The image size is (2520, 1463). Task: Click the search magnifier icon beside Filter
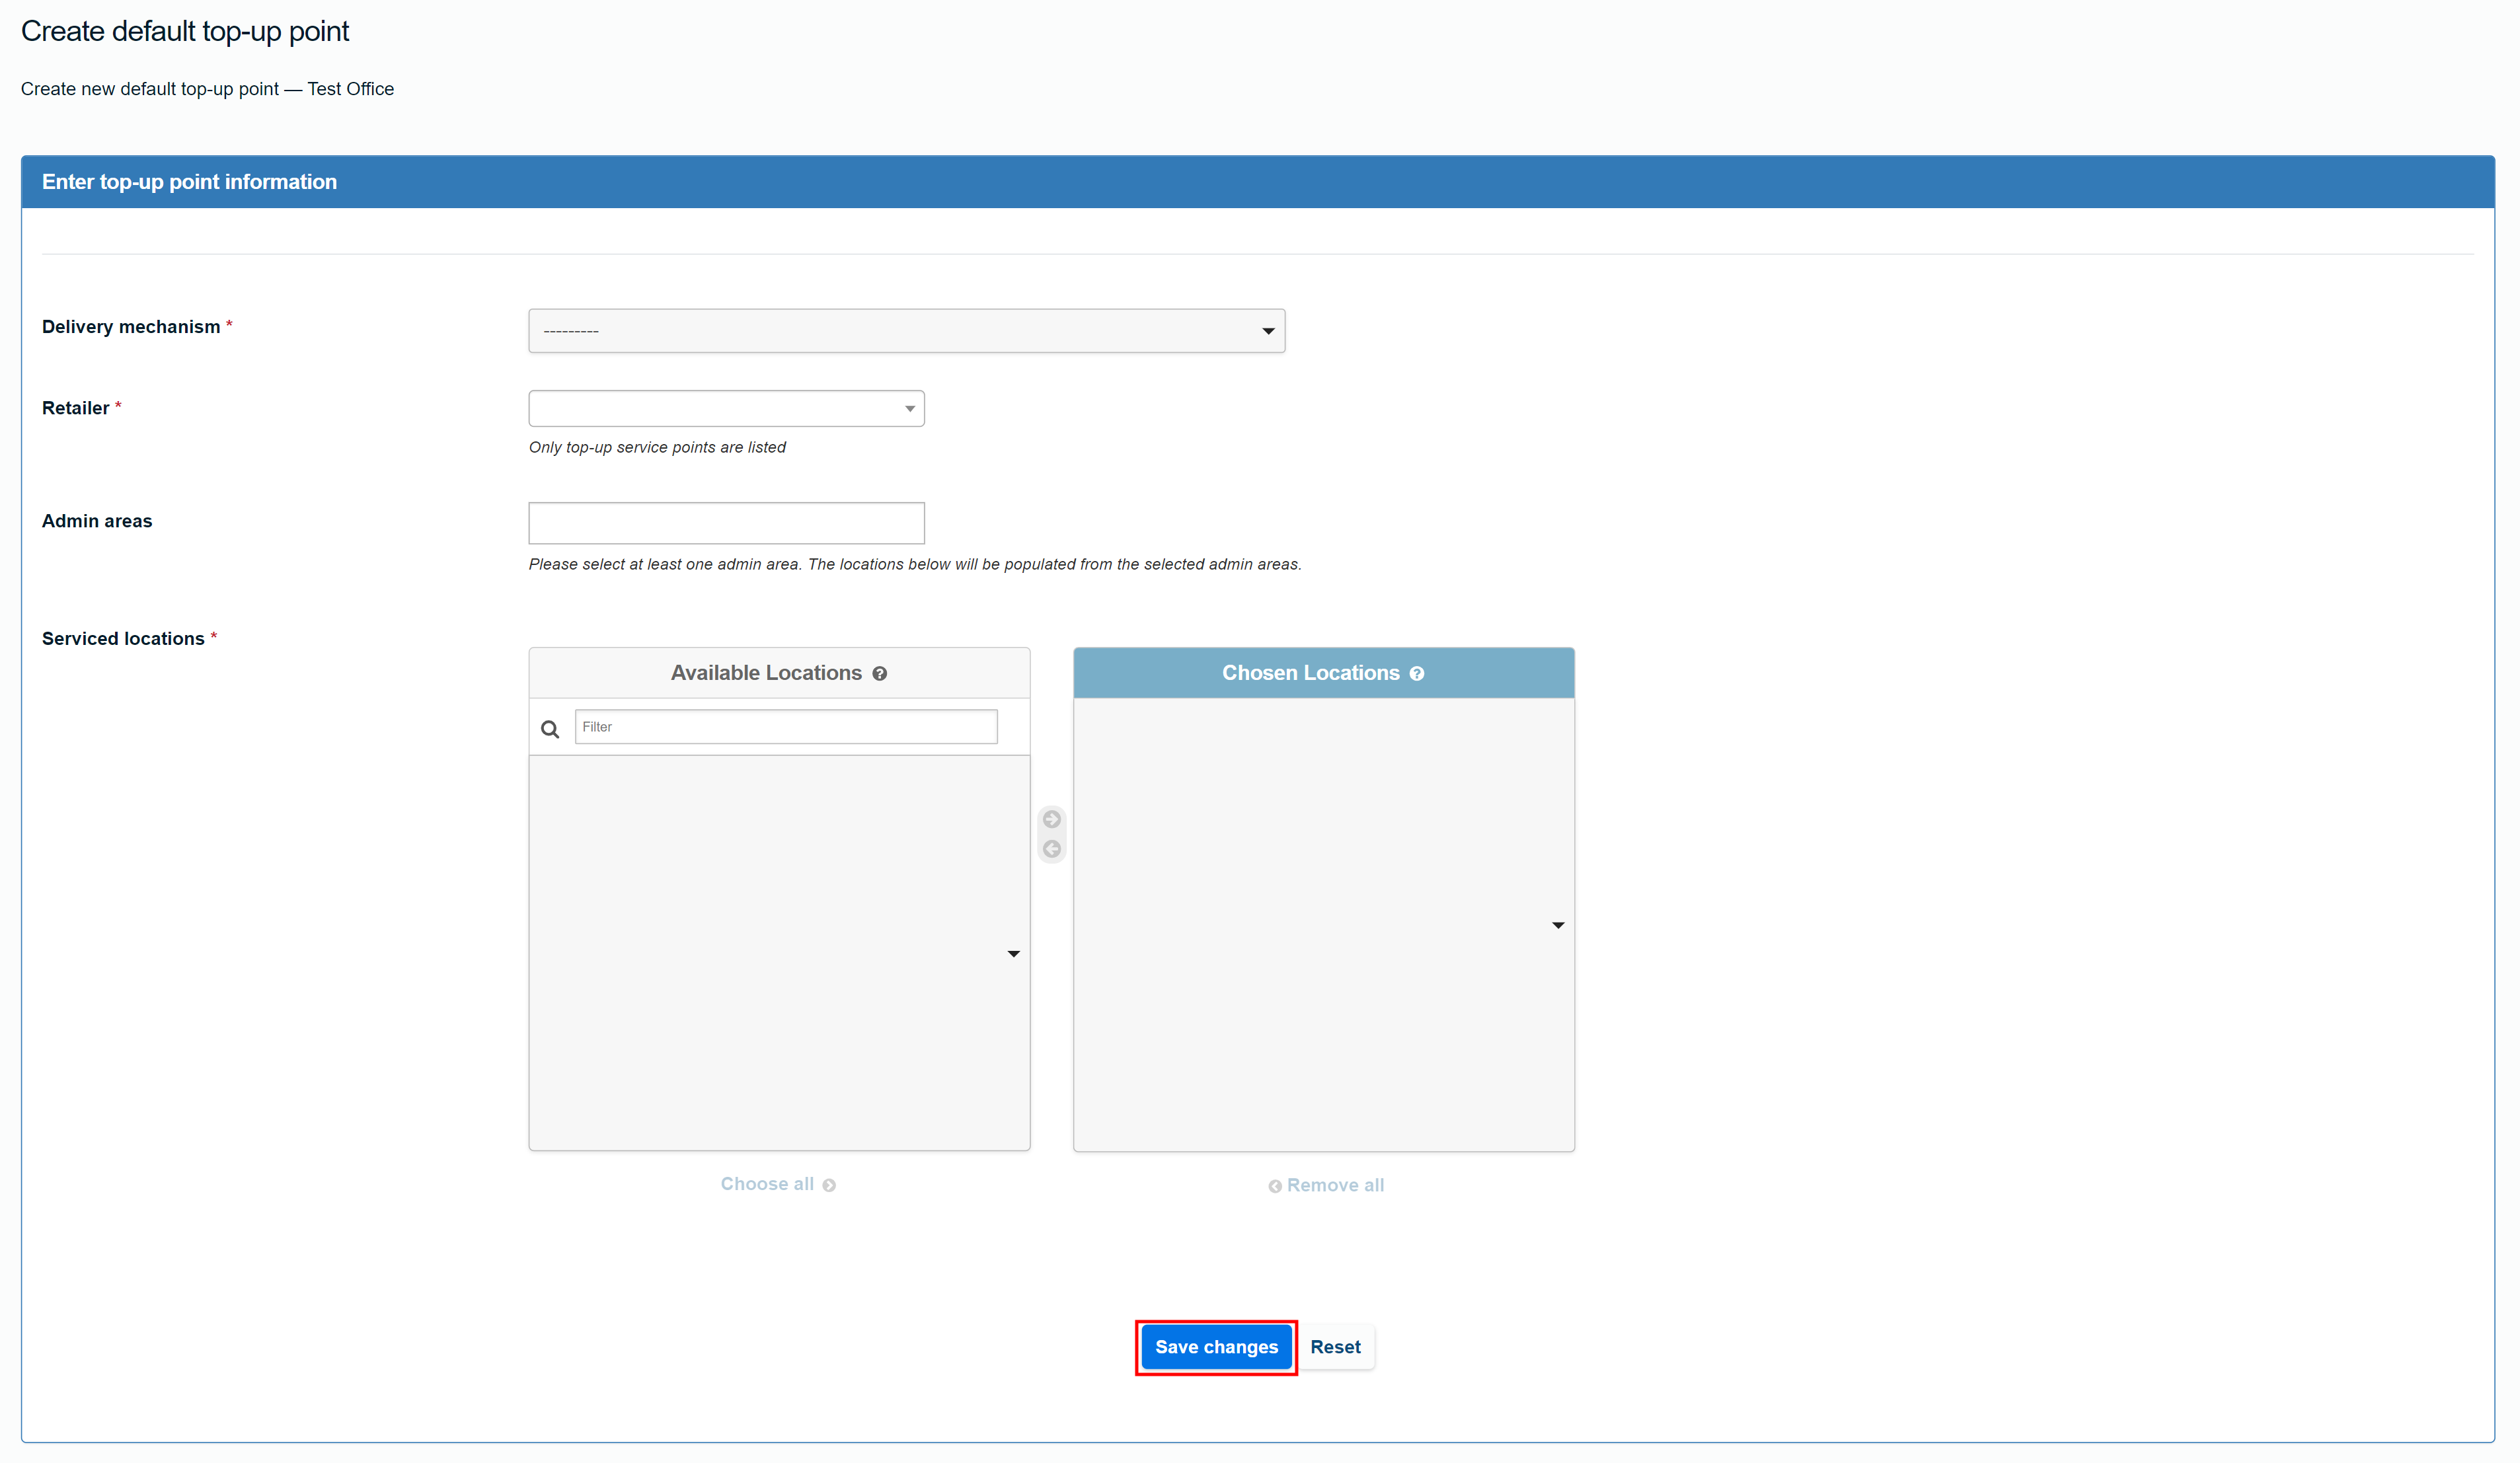(550, 729)
